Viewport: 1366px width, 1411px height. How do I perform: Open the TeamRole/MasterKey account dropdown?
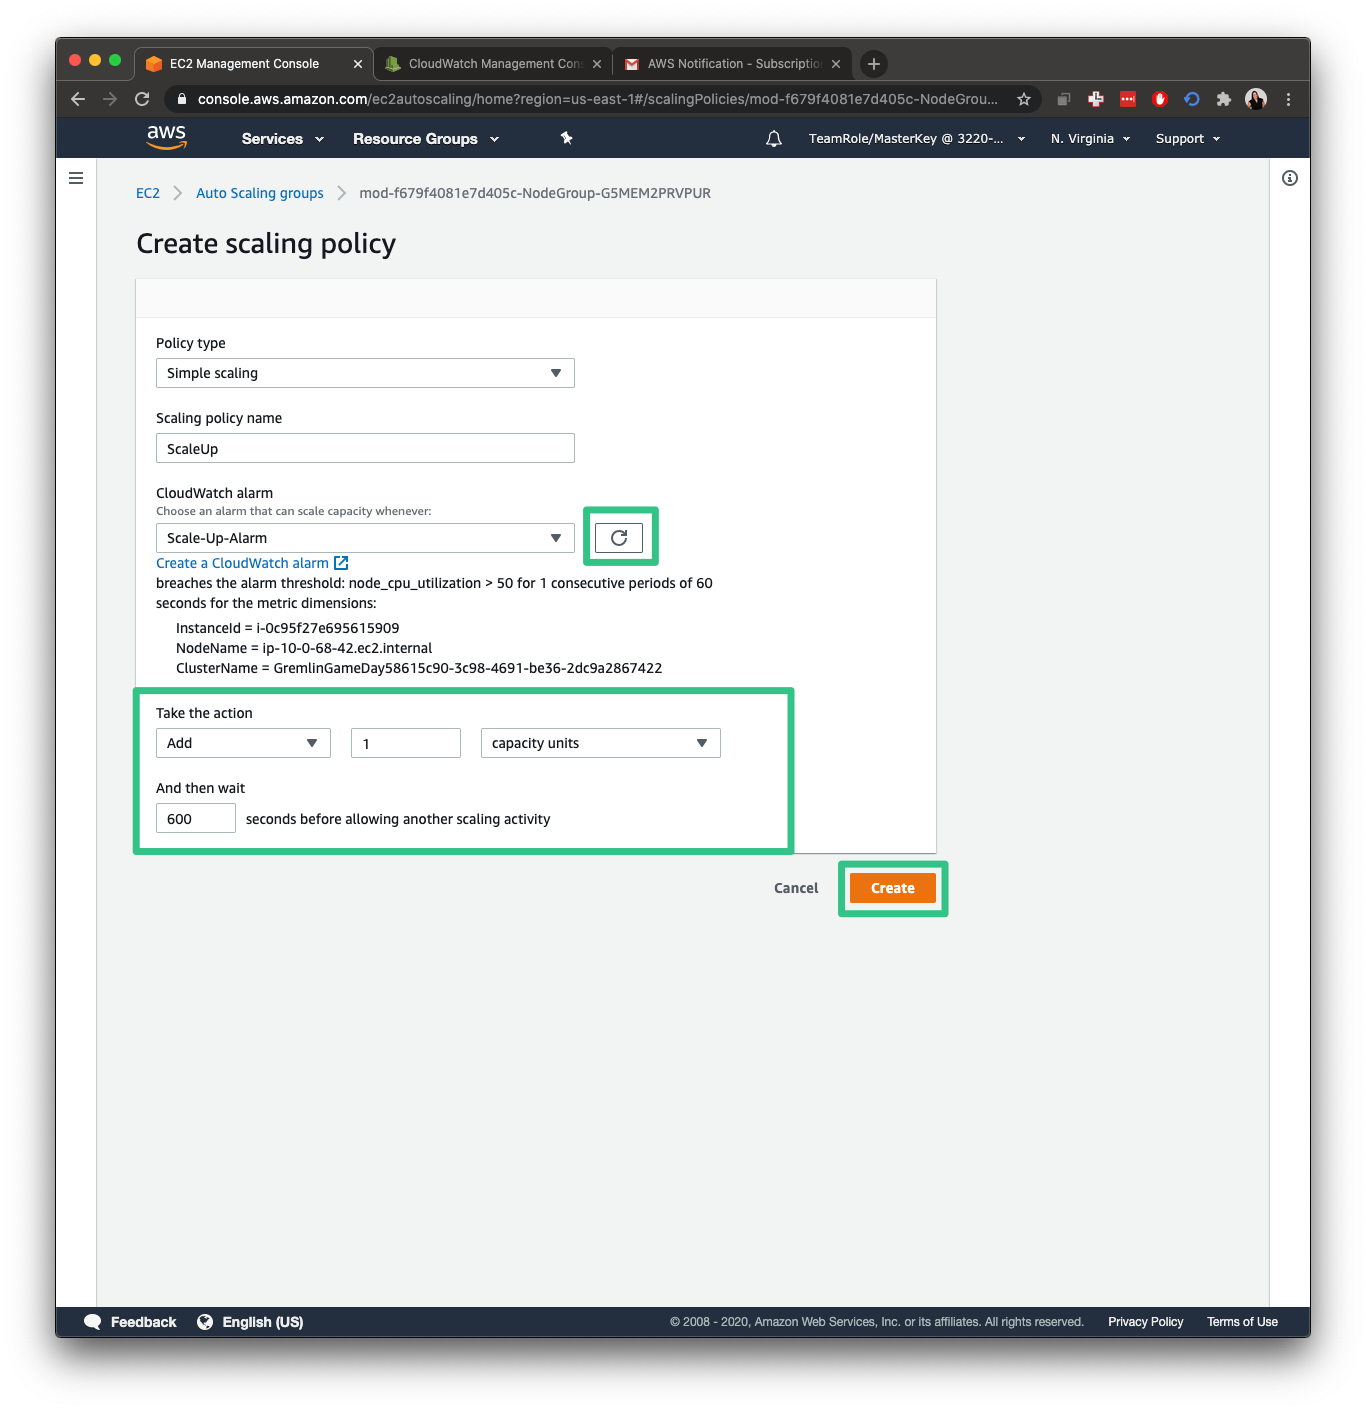pyautogui.click(x=917, y=139)
